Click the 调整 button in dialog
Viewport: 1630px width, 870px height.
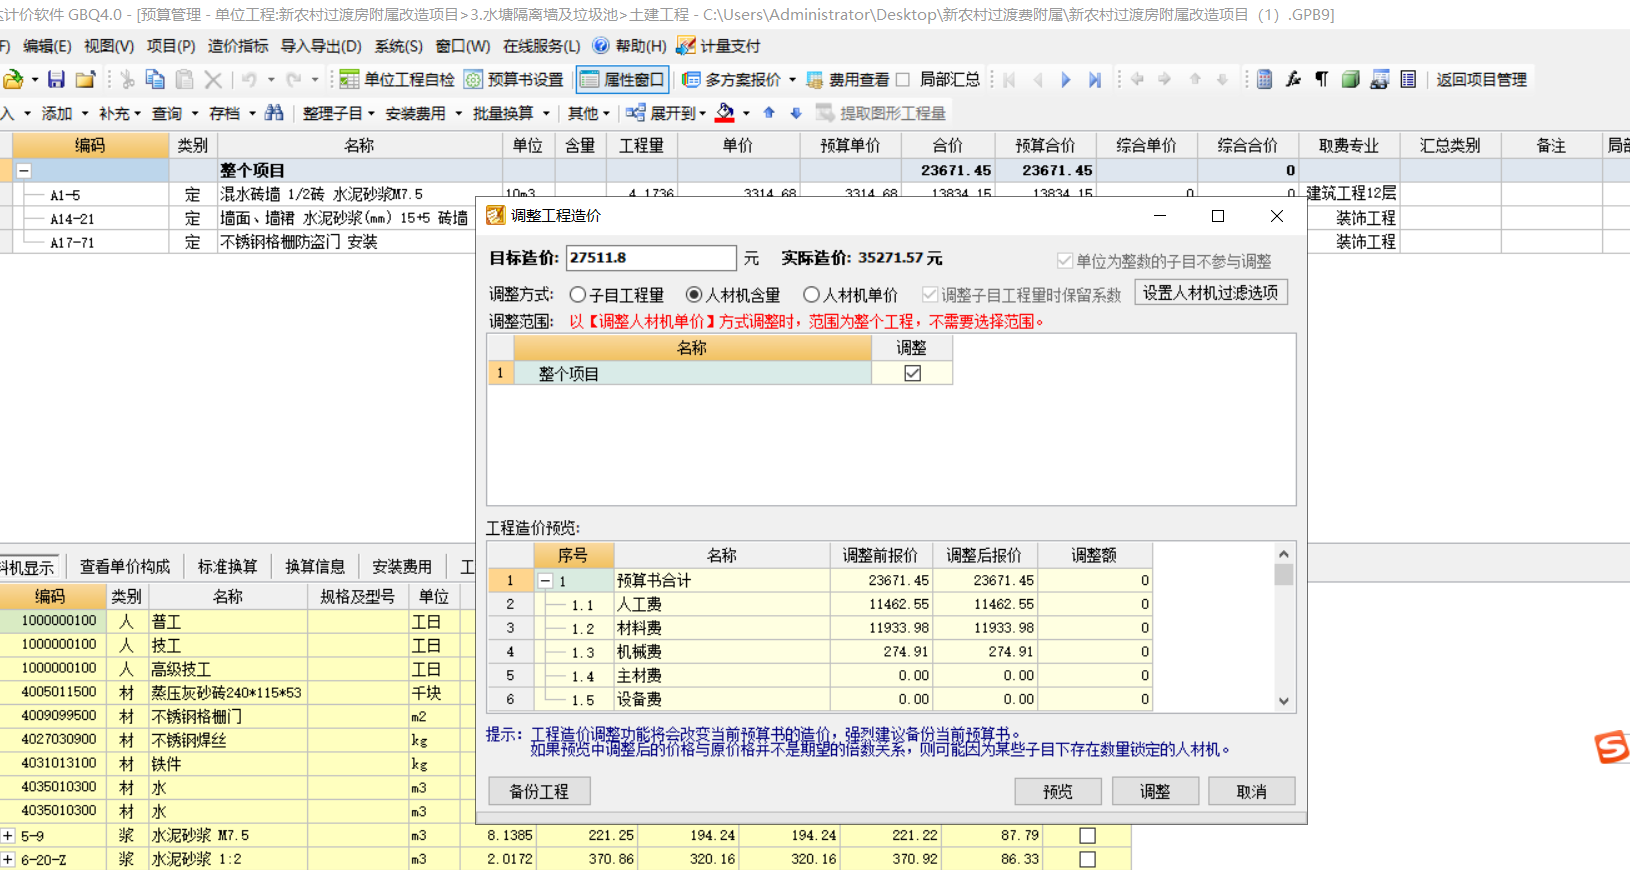(x=1155, y=791)
